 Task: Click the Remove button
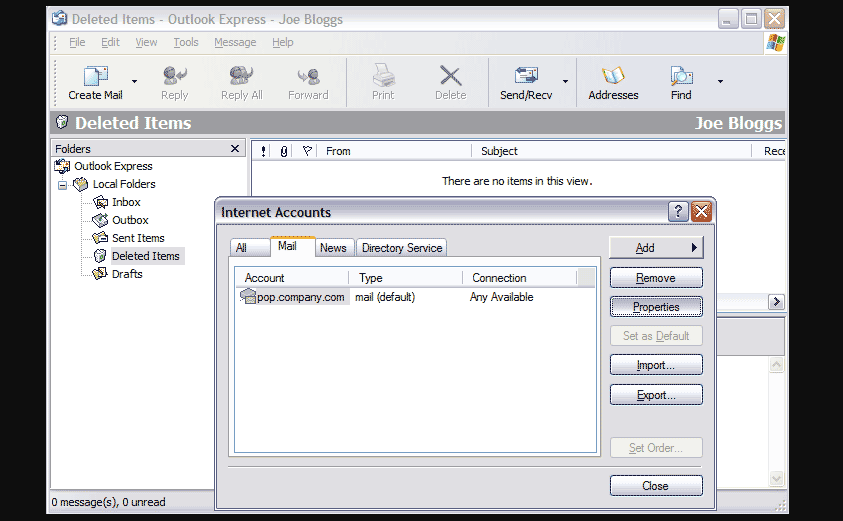(656, 278)
